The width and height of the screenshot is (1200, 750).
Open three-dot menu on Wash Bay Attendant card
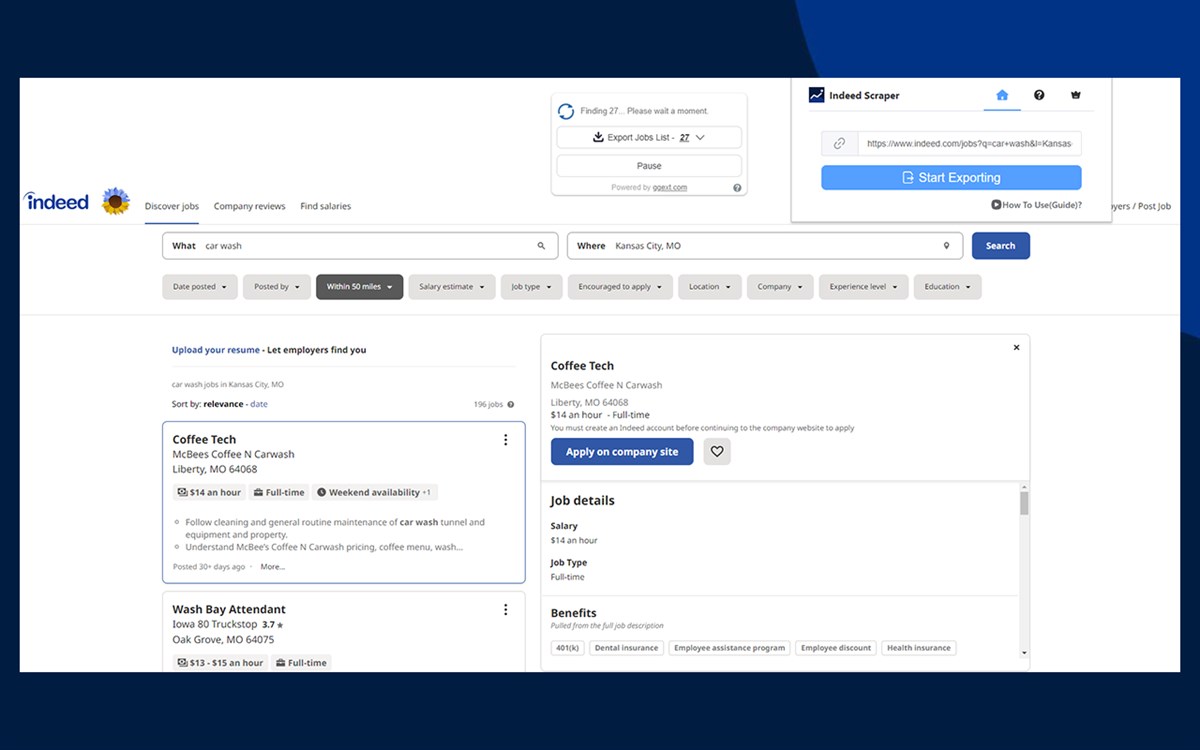click(x=505, y=610)
